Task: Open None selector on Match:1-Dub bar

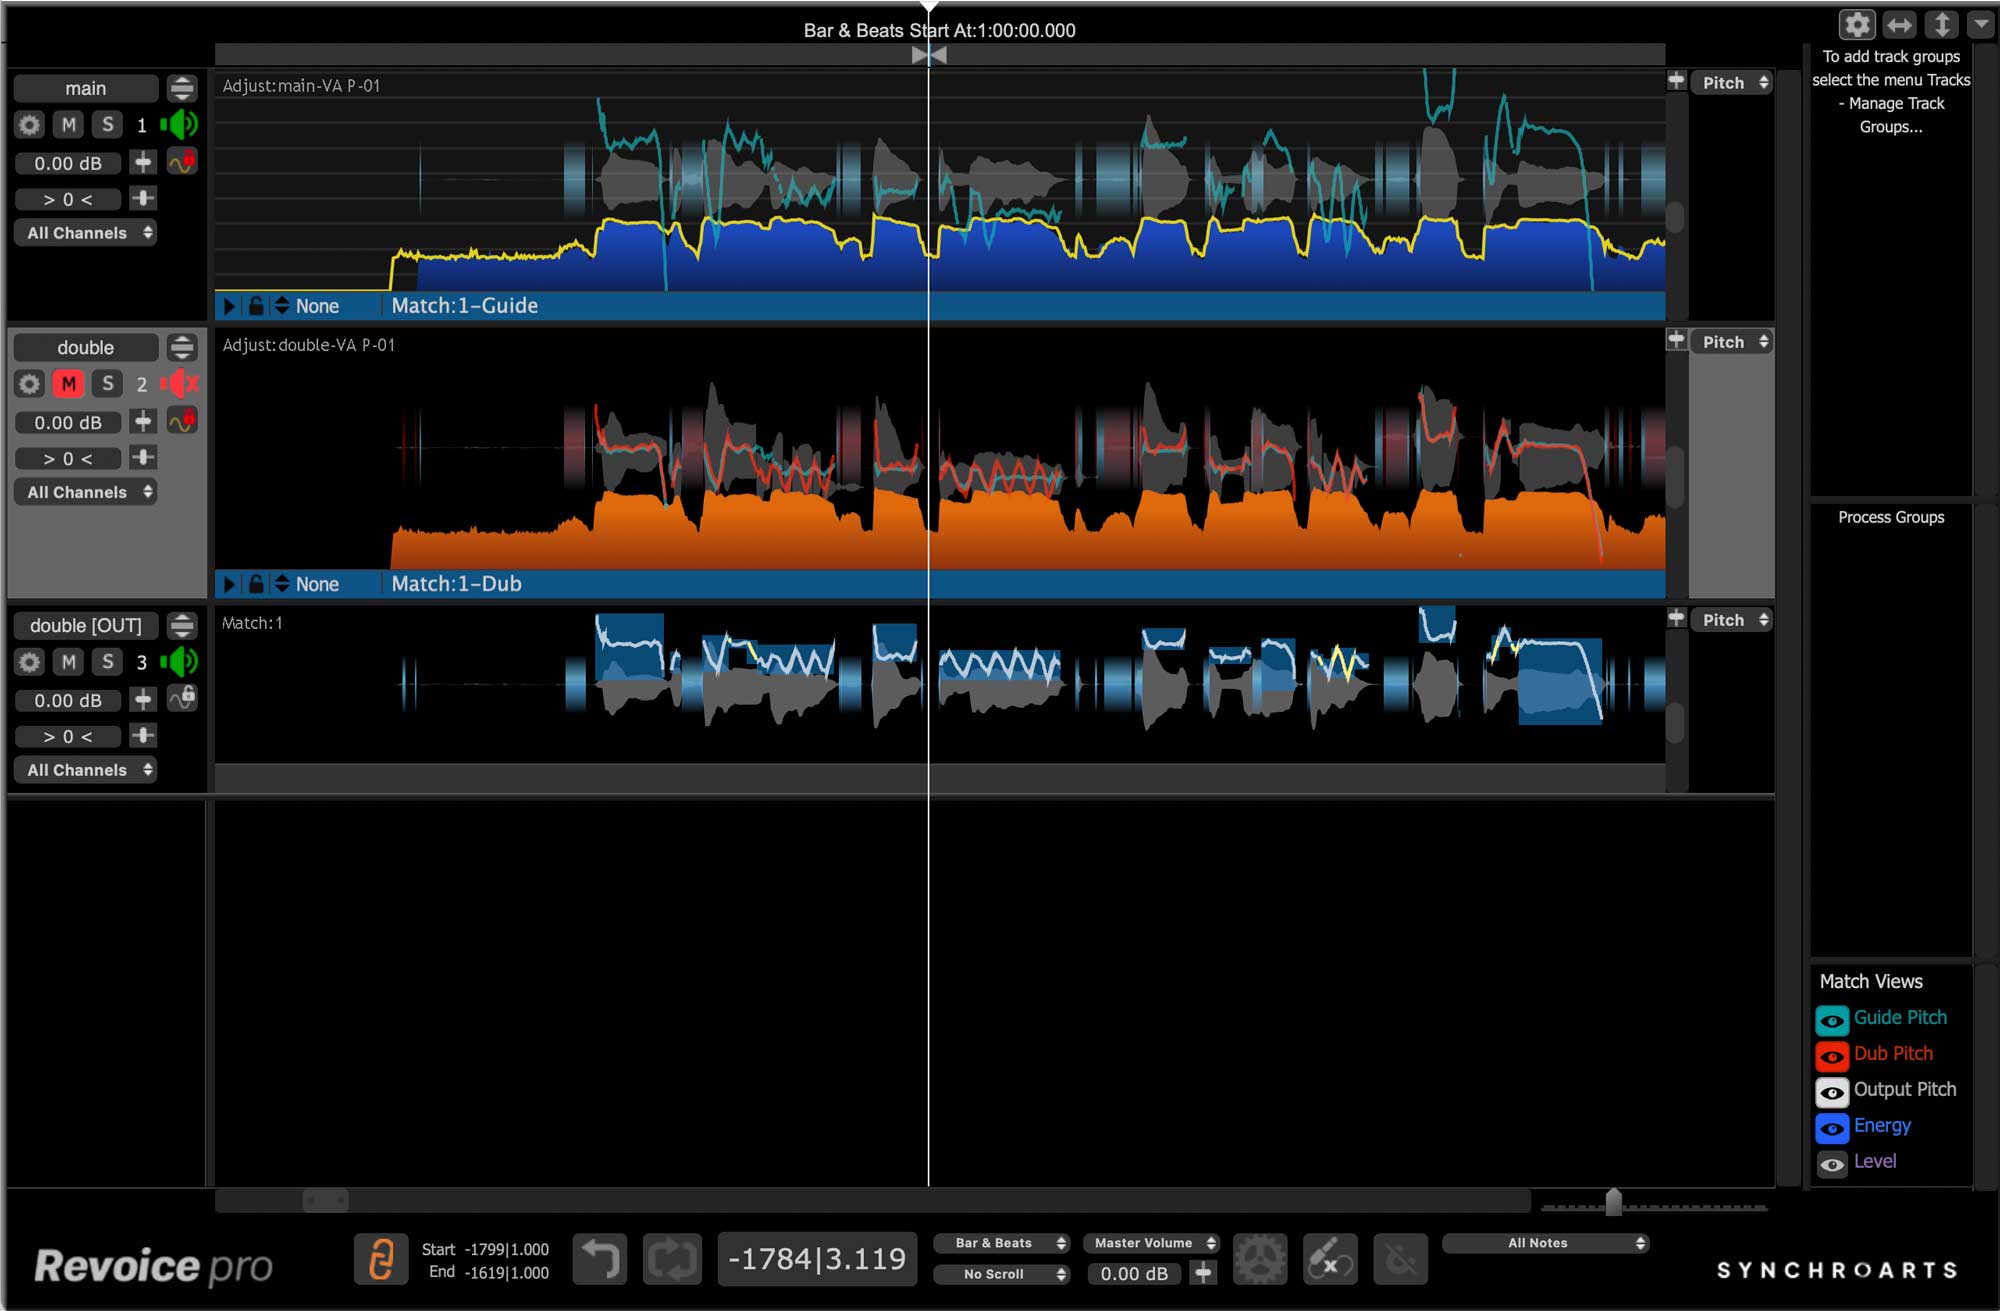Action: pos(307,584)
